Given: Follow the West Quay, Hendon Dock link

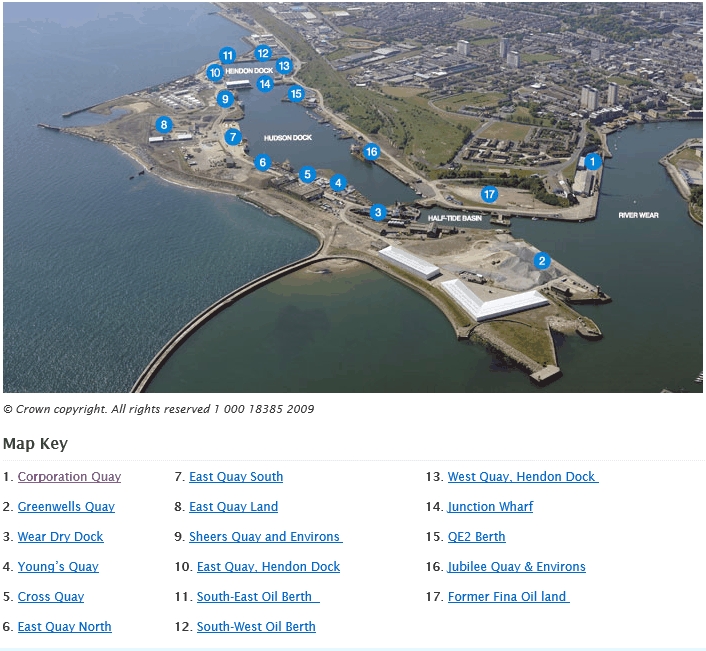Looking at the screenshot, I should pos(522,477).
